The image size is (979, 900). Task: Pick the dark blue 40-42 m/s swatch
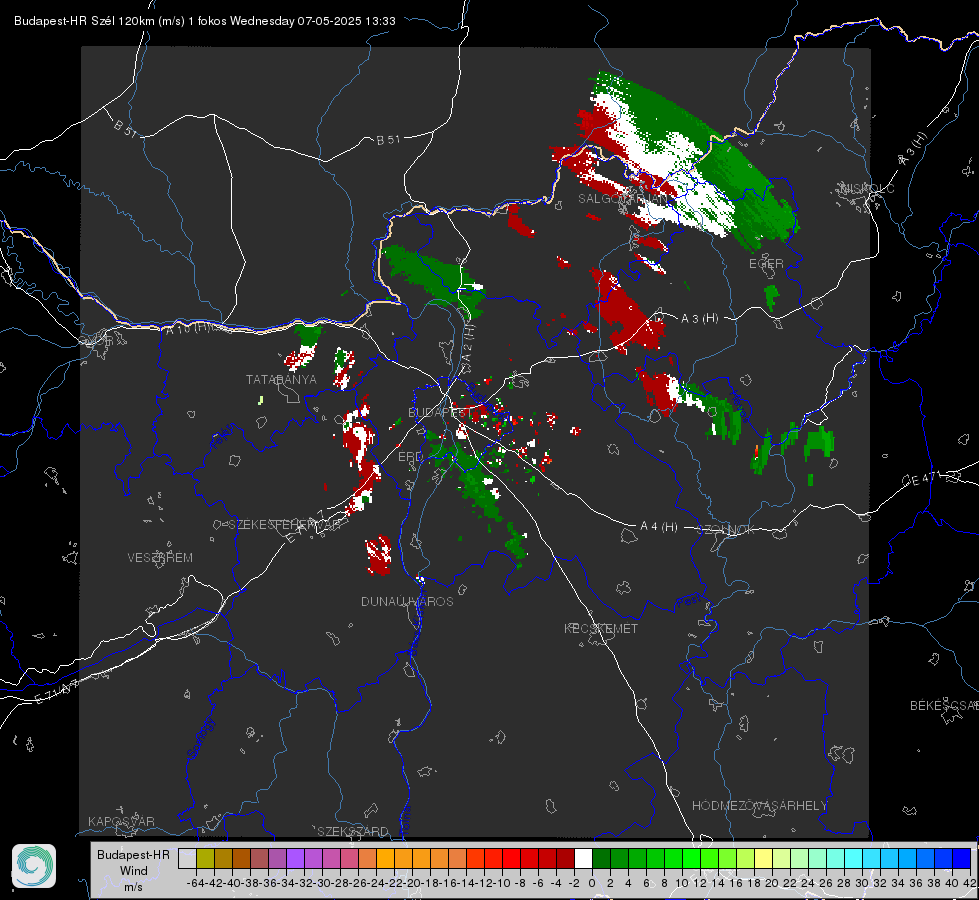[962, 859]
